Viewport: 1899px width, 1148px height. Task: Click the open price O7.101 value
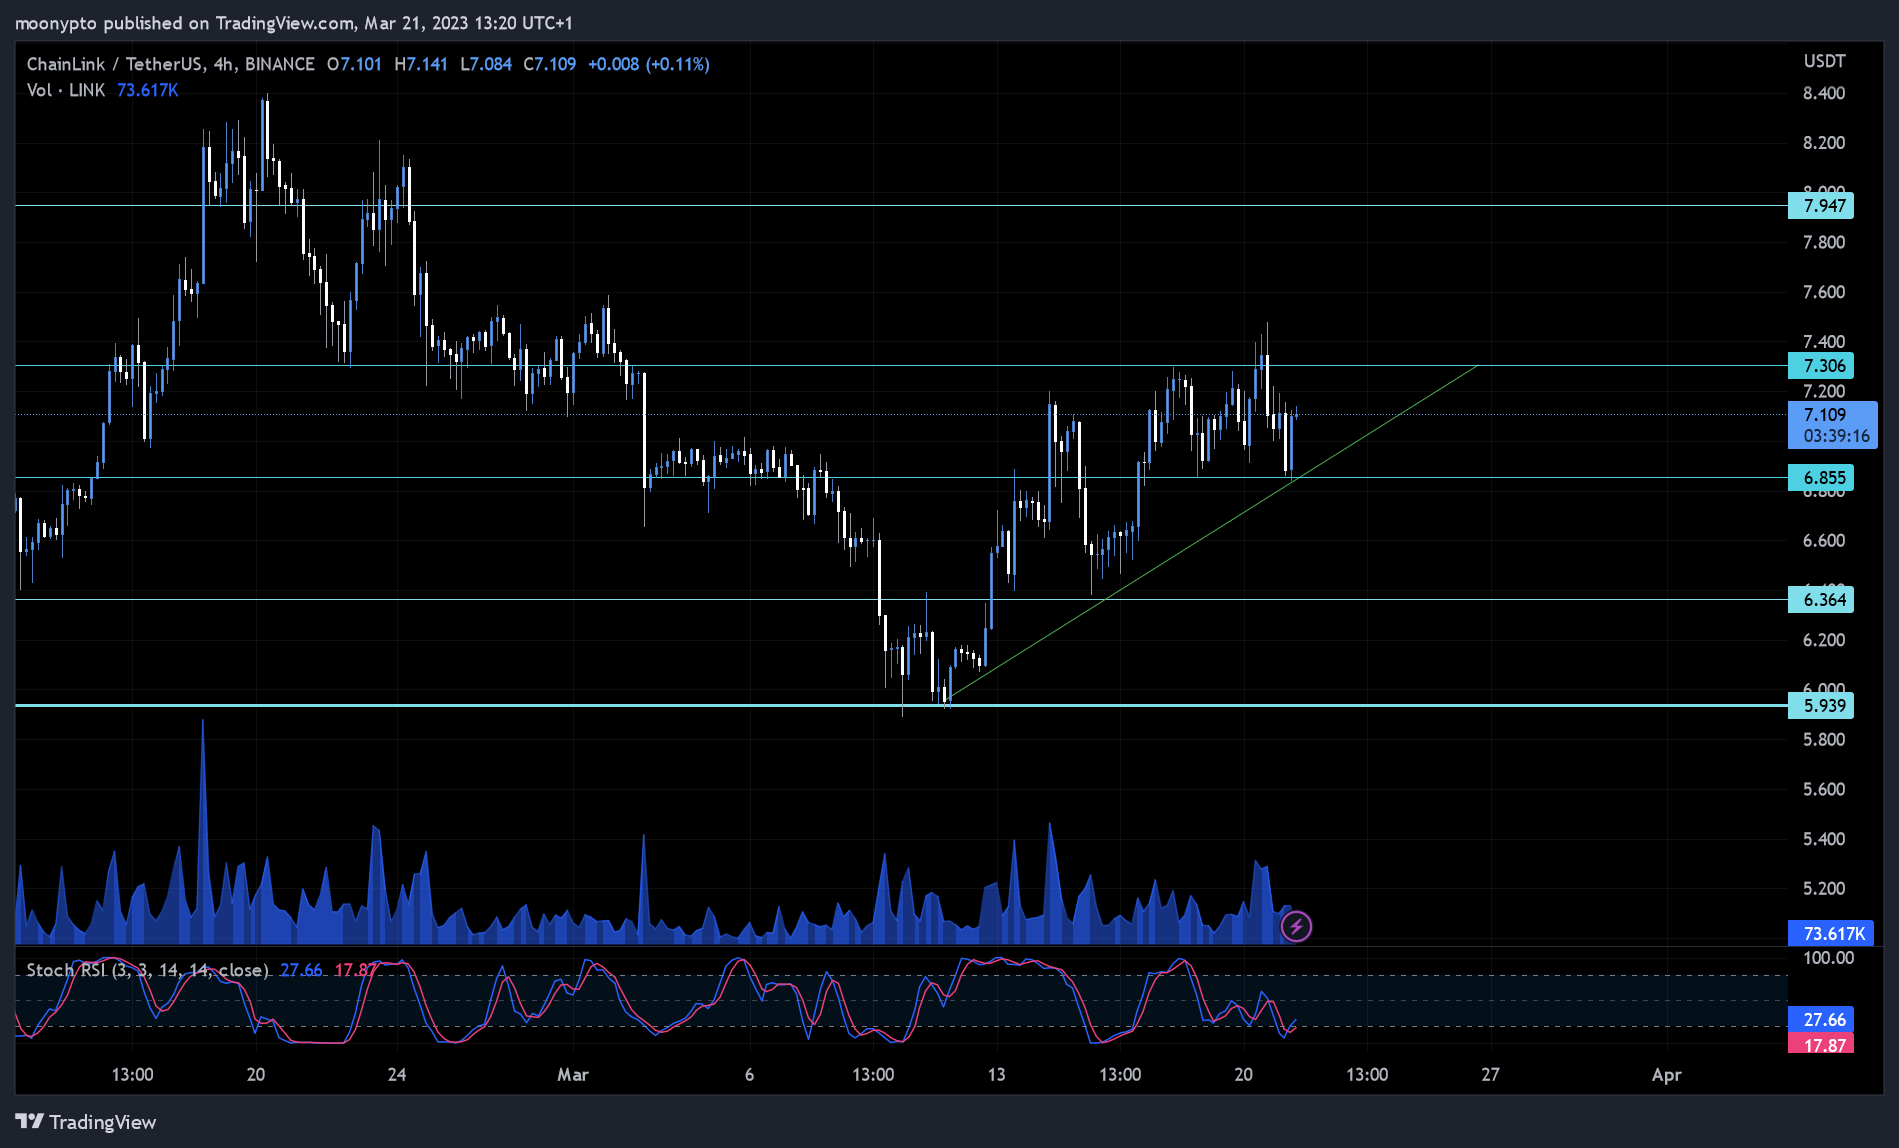[355, 64]
